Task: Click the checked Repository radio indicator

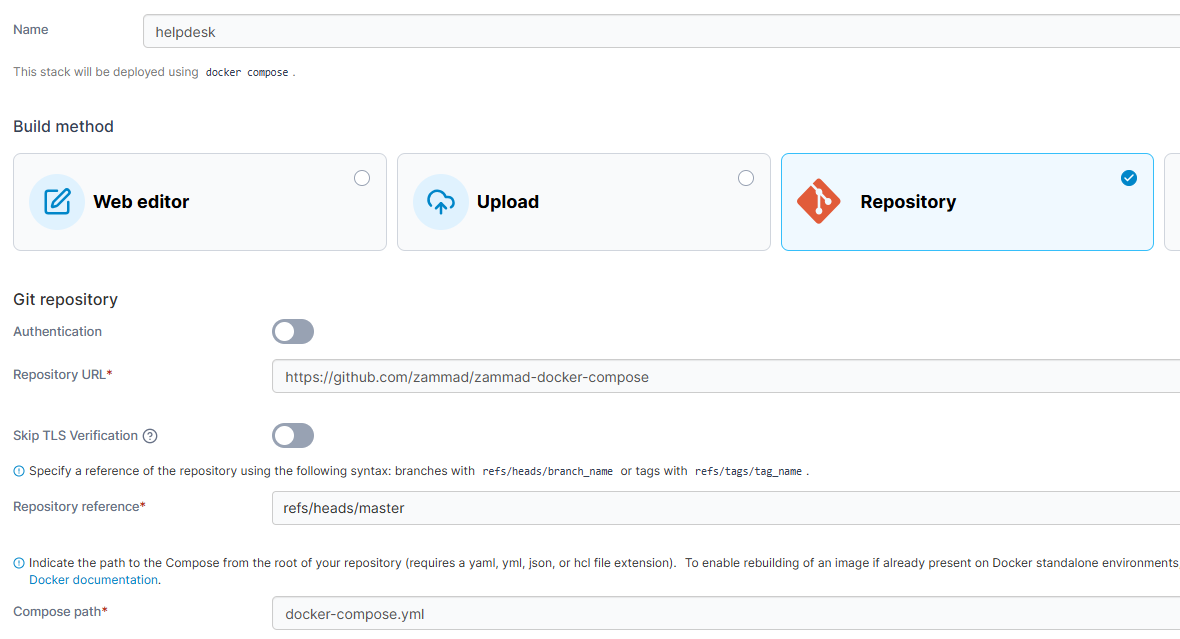Action: pos(1129,178)
